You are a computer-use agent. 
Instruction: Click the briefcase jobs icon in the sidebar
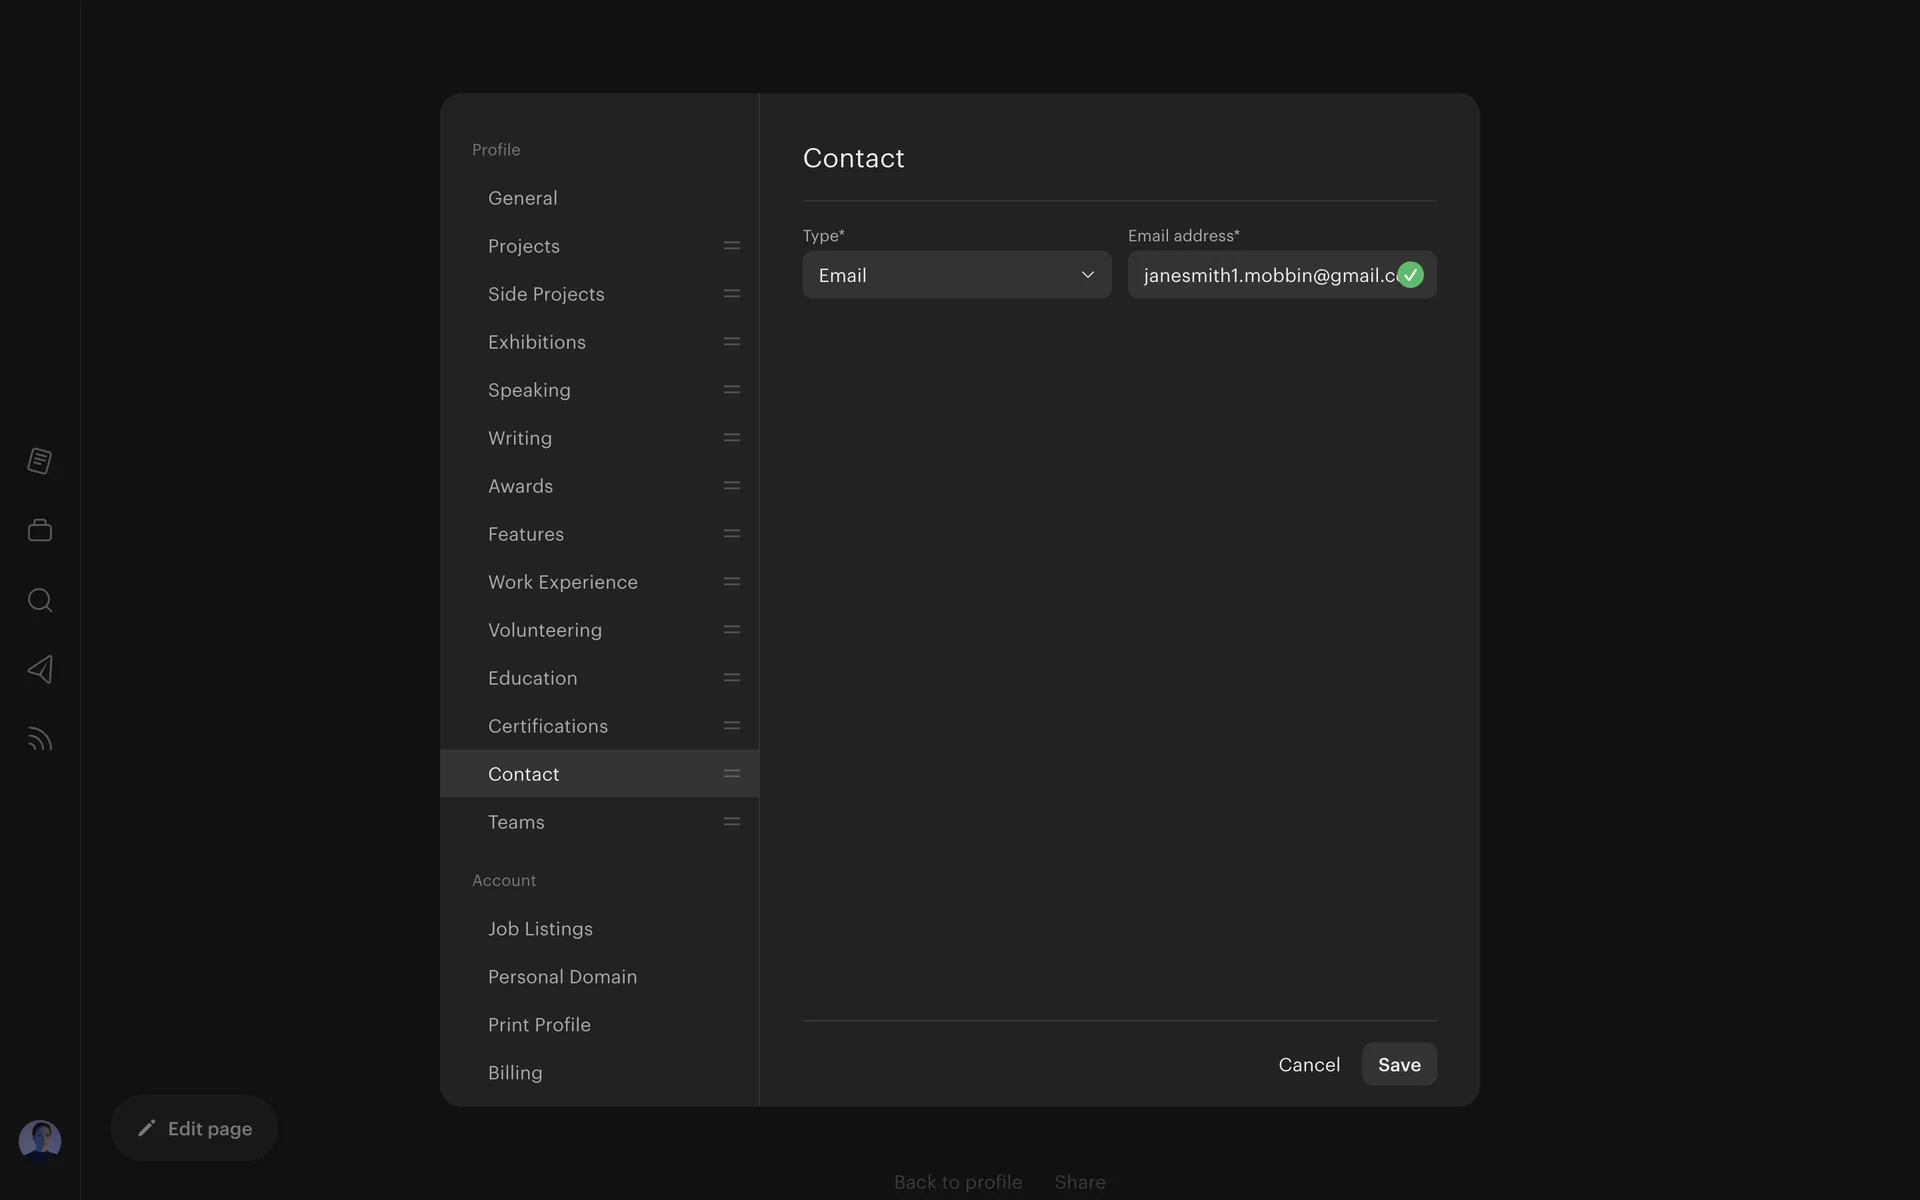click(x=40, y=530)
